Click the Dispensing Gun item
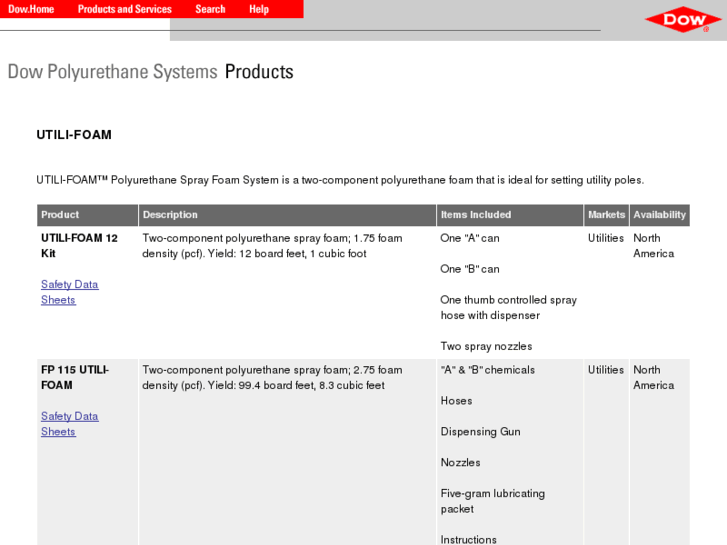 point(480,432)
